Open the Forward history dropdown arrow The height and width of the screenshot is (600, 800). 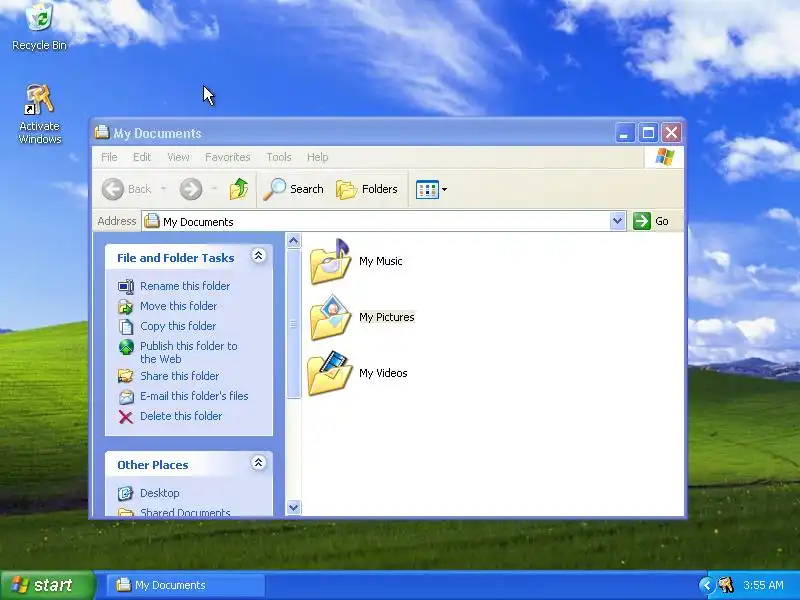[214, 189]
